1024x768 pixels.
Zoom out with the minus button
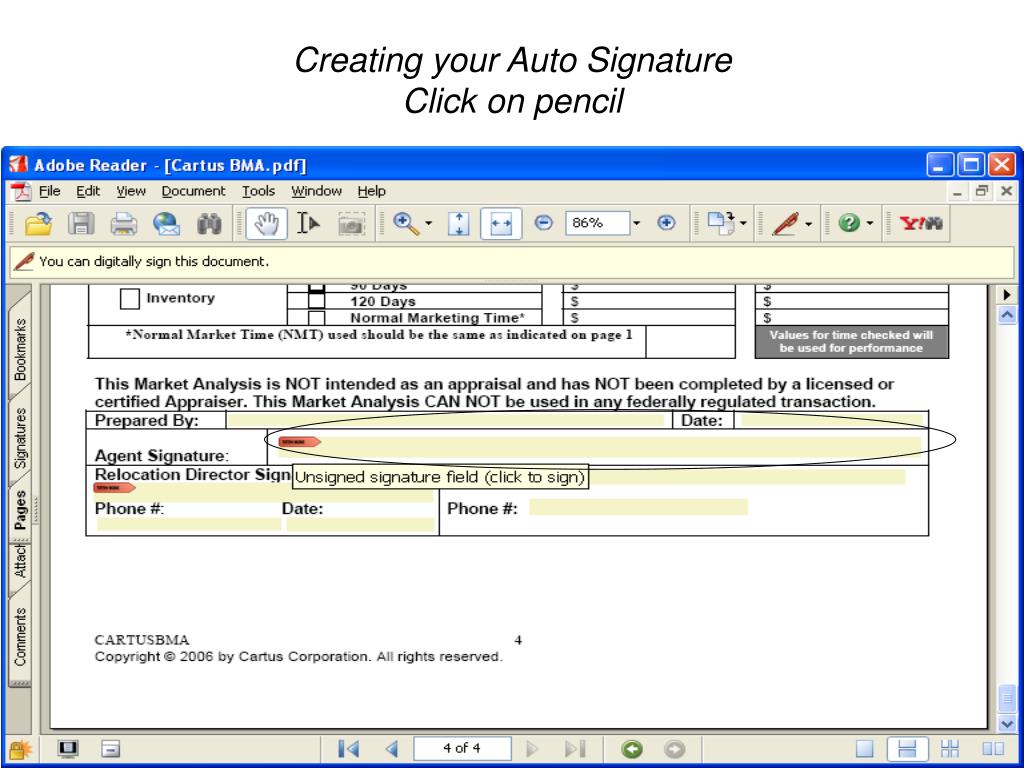(x=543, y=223)
